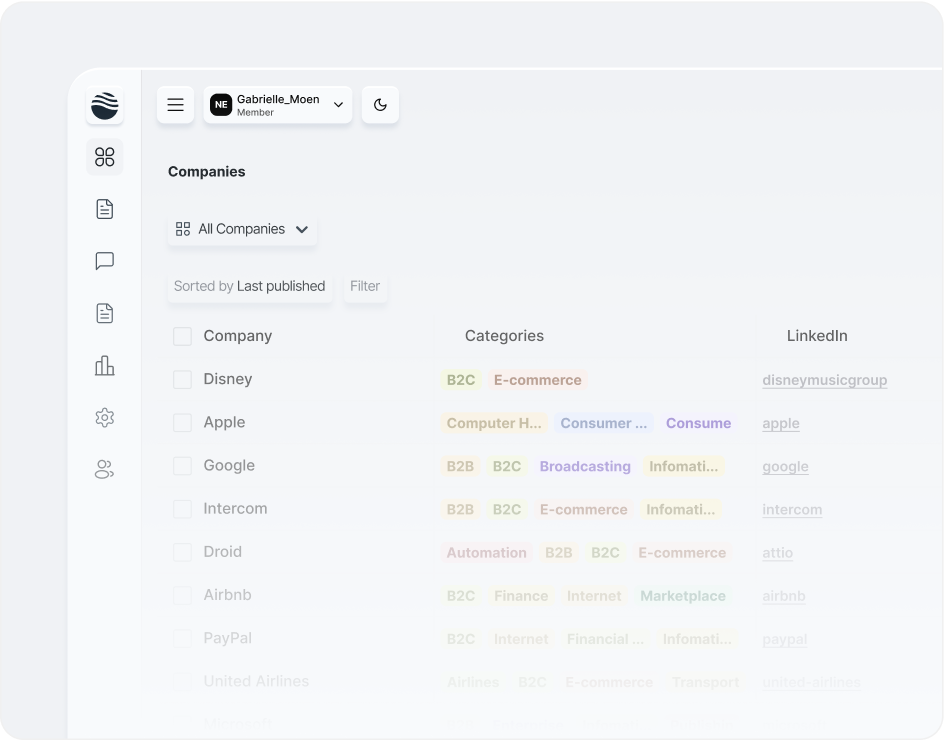Open the paypal LinkedIn link
This screenshot has width=944, height=740.
[784, 639]
